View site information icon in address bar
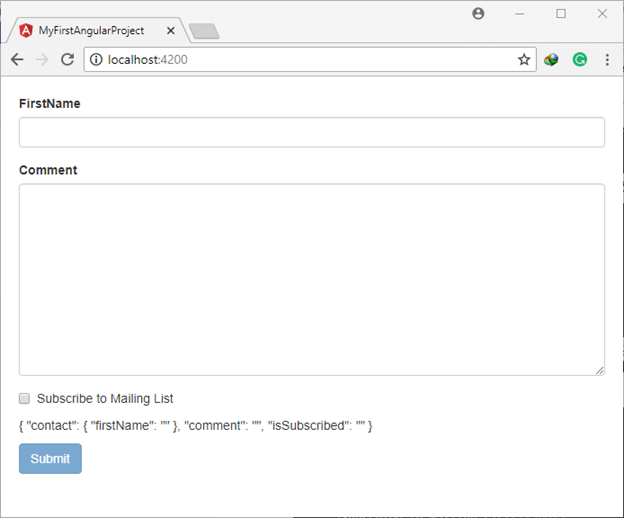The height and width of the screenshot is (518, 624). tap(96, 60)
